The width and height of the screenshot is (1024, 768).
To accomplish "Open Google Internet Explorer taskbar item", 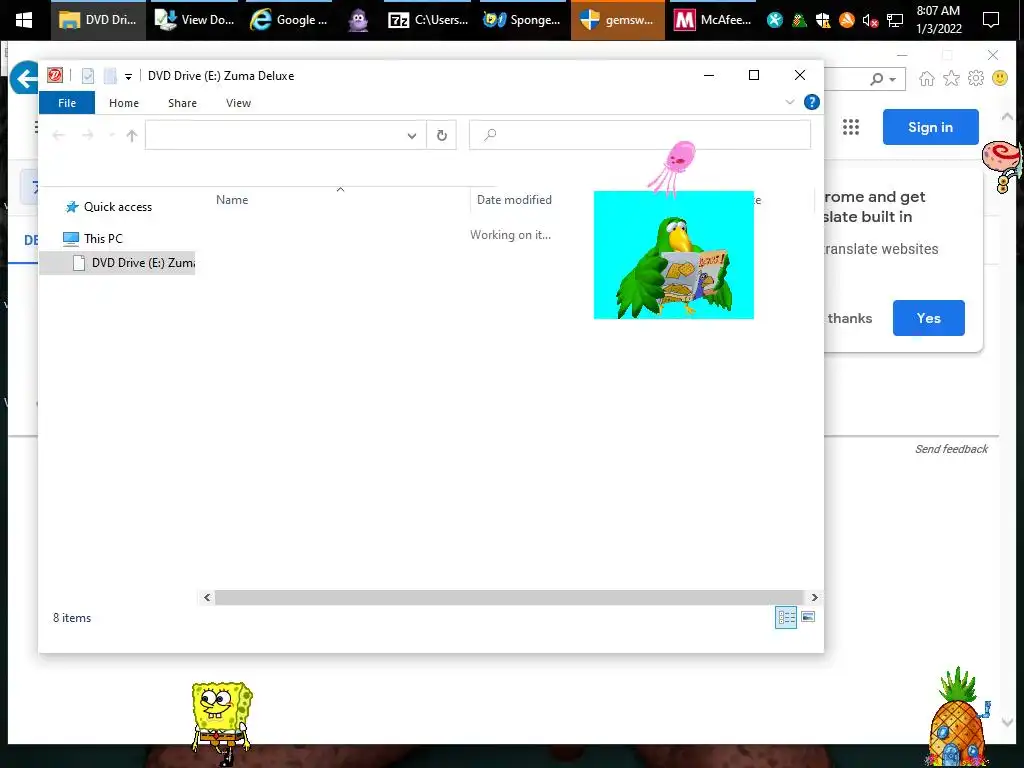I will (289, 20).
